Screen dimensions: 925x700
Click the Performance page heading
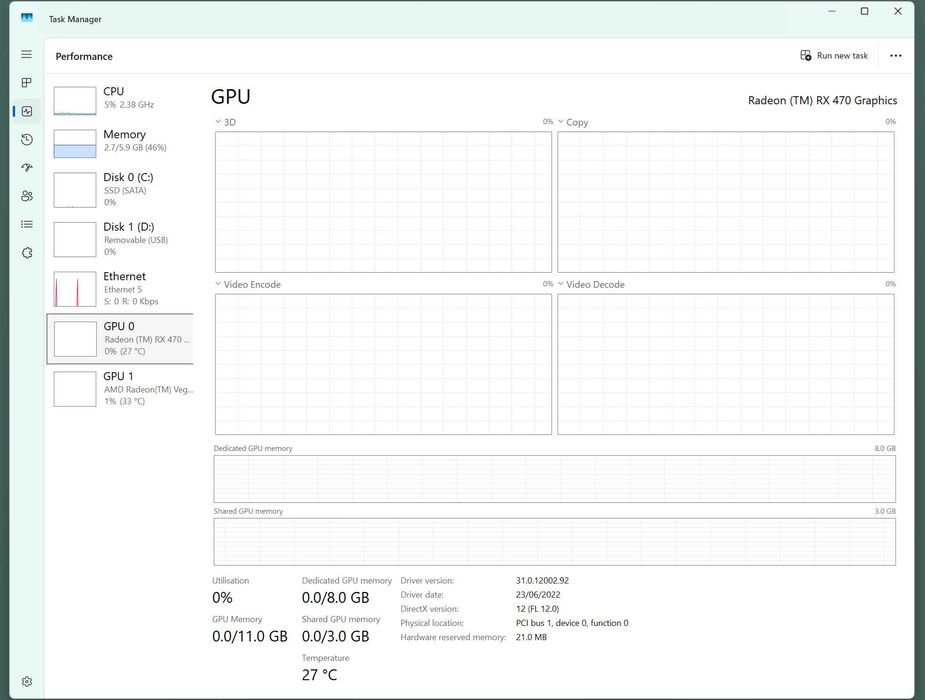tap(84, 57)
